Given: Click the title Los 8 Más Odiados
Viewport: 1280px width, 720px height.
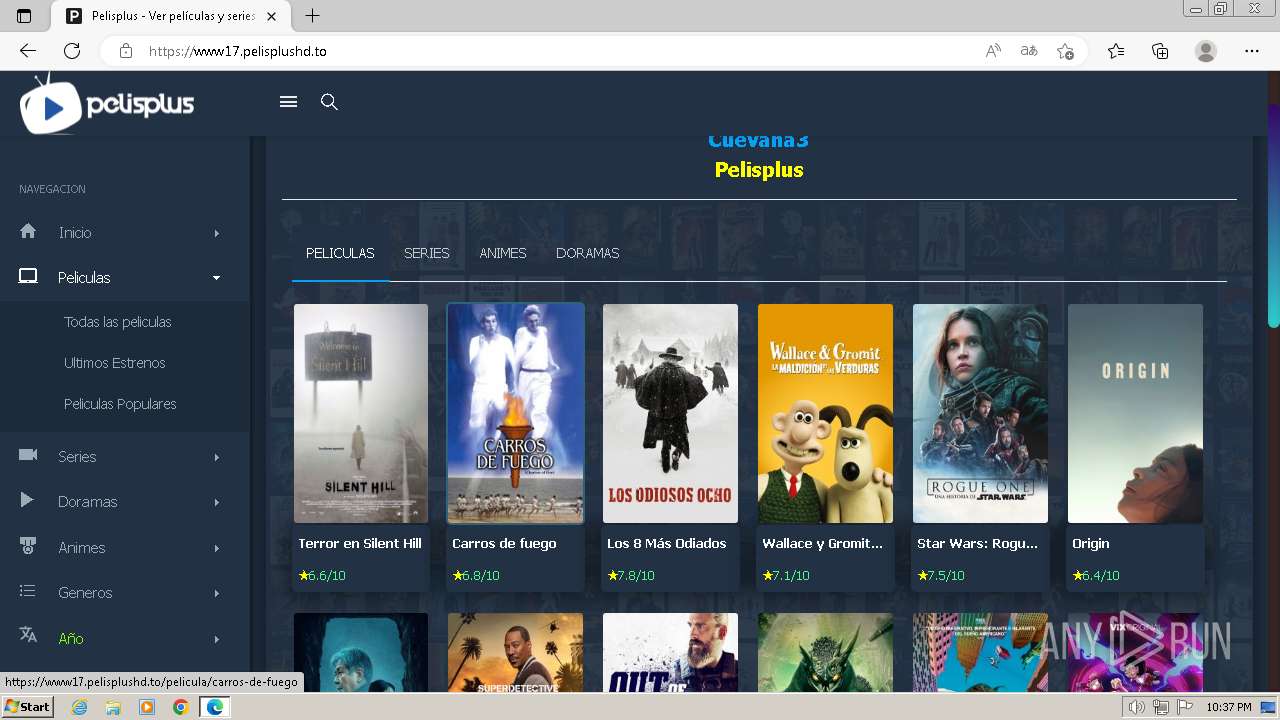Looking at the screenshot, I should 667,544.
